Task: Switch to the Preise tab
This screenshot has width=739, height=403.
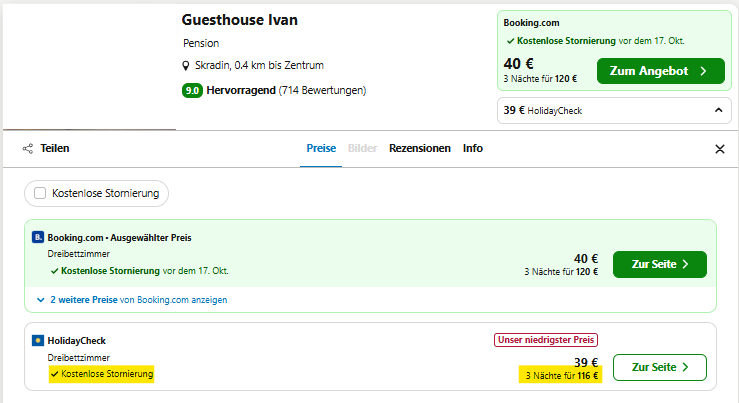Action: click(x=321, y=148)
